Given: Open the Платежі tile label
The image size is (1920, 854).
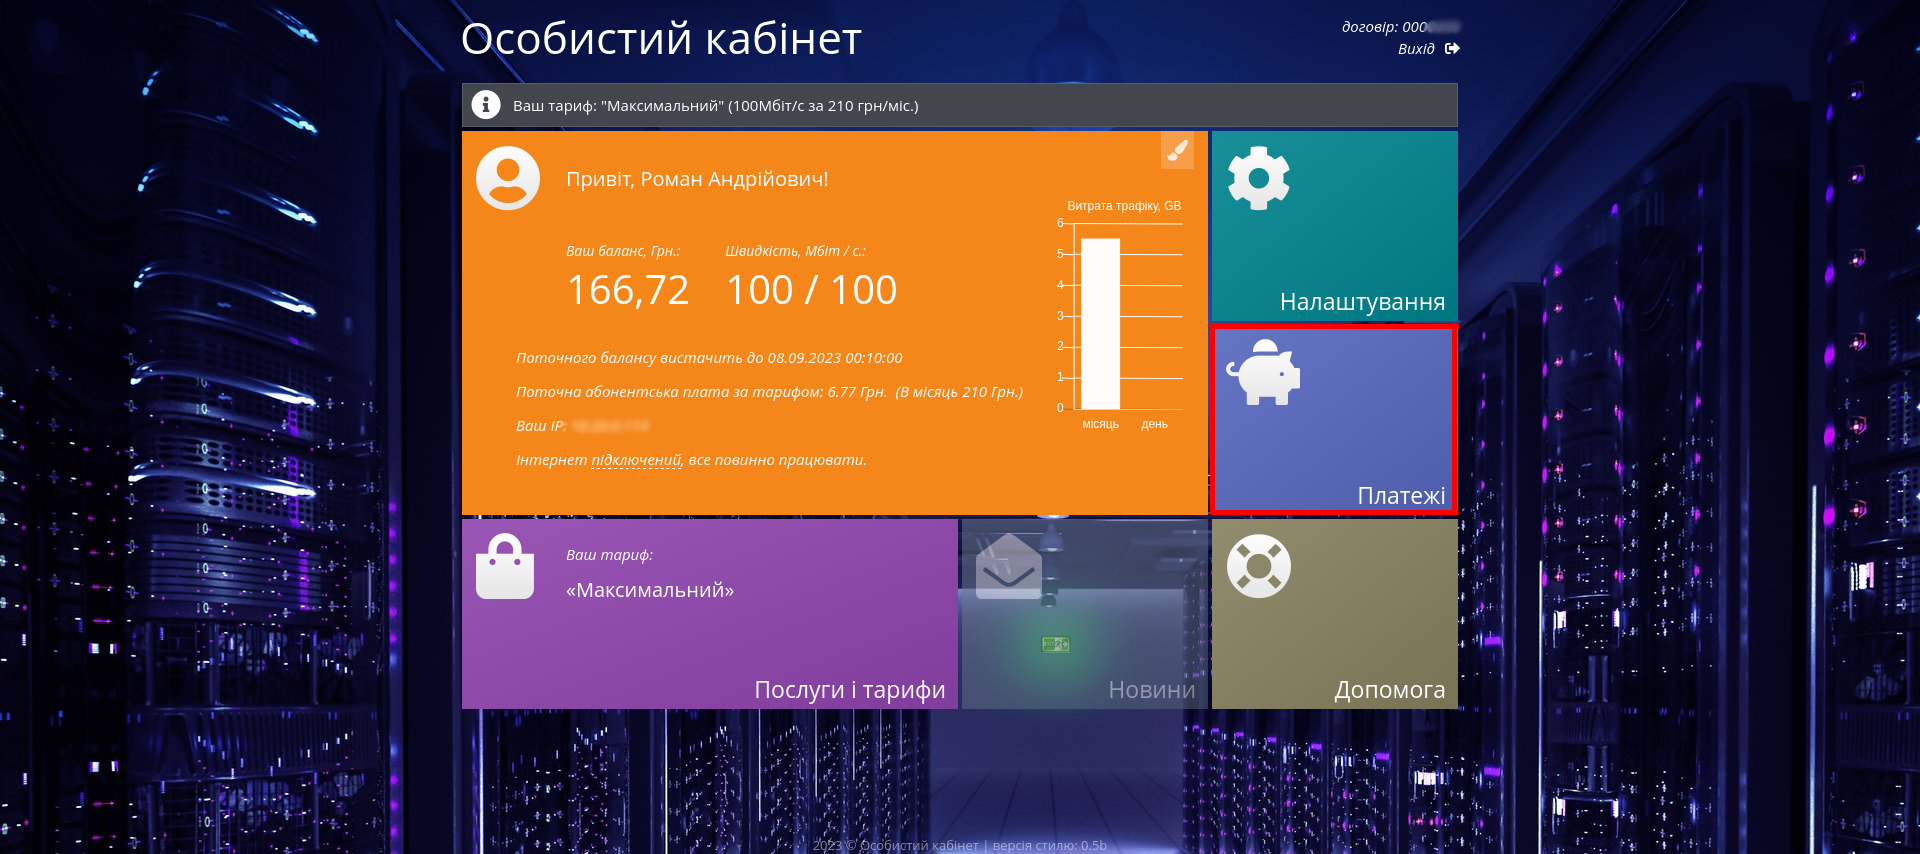Looking at the screenshot, I should point(1400,496).
